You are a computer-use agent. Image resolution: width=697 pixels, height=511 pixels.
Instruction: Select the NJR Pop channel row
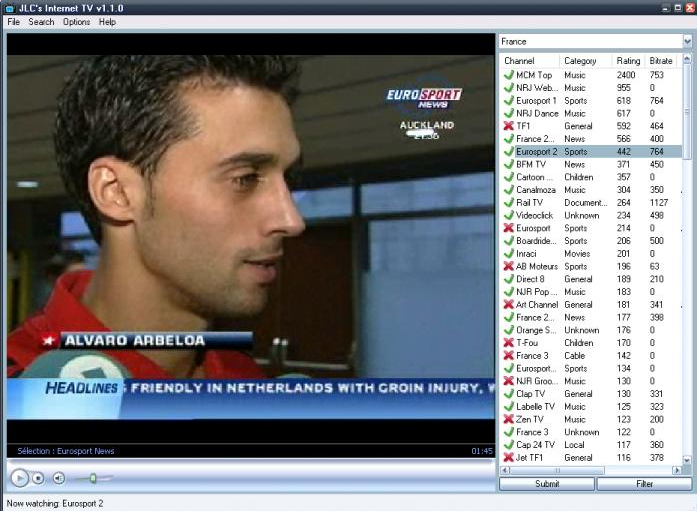point(591,292)
